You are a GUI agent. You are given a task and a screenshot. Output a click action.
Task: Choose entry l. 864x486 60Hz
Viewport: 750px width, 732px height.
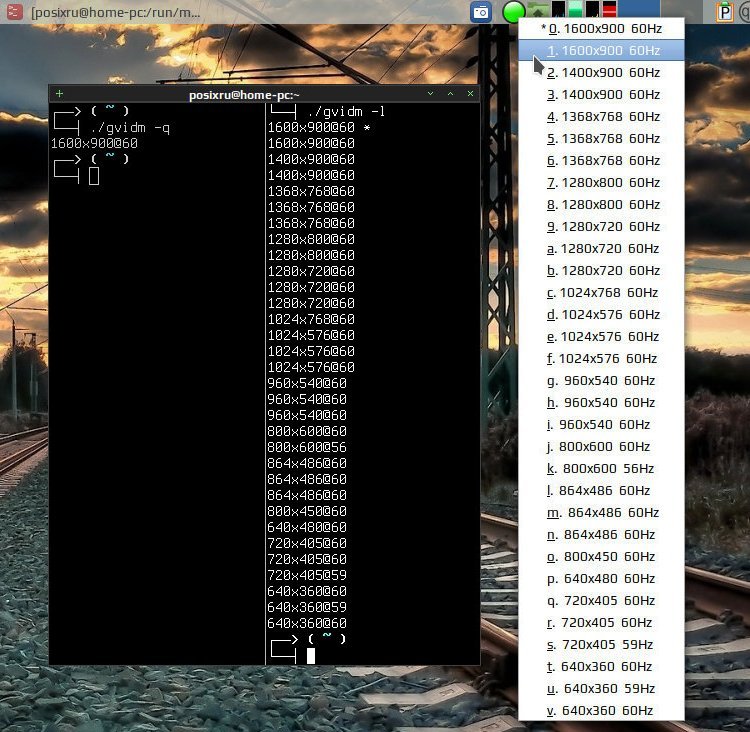pos(601,490)
